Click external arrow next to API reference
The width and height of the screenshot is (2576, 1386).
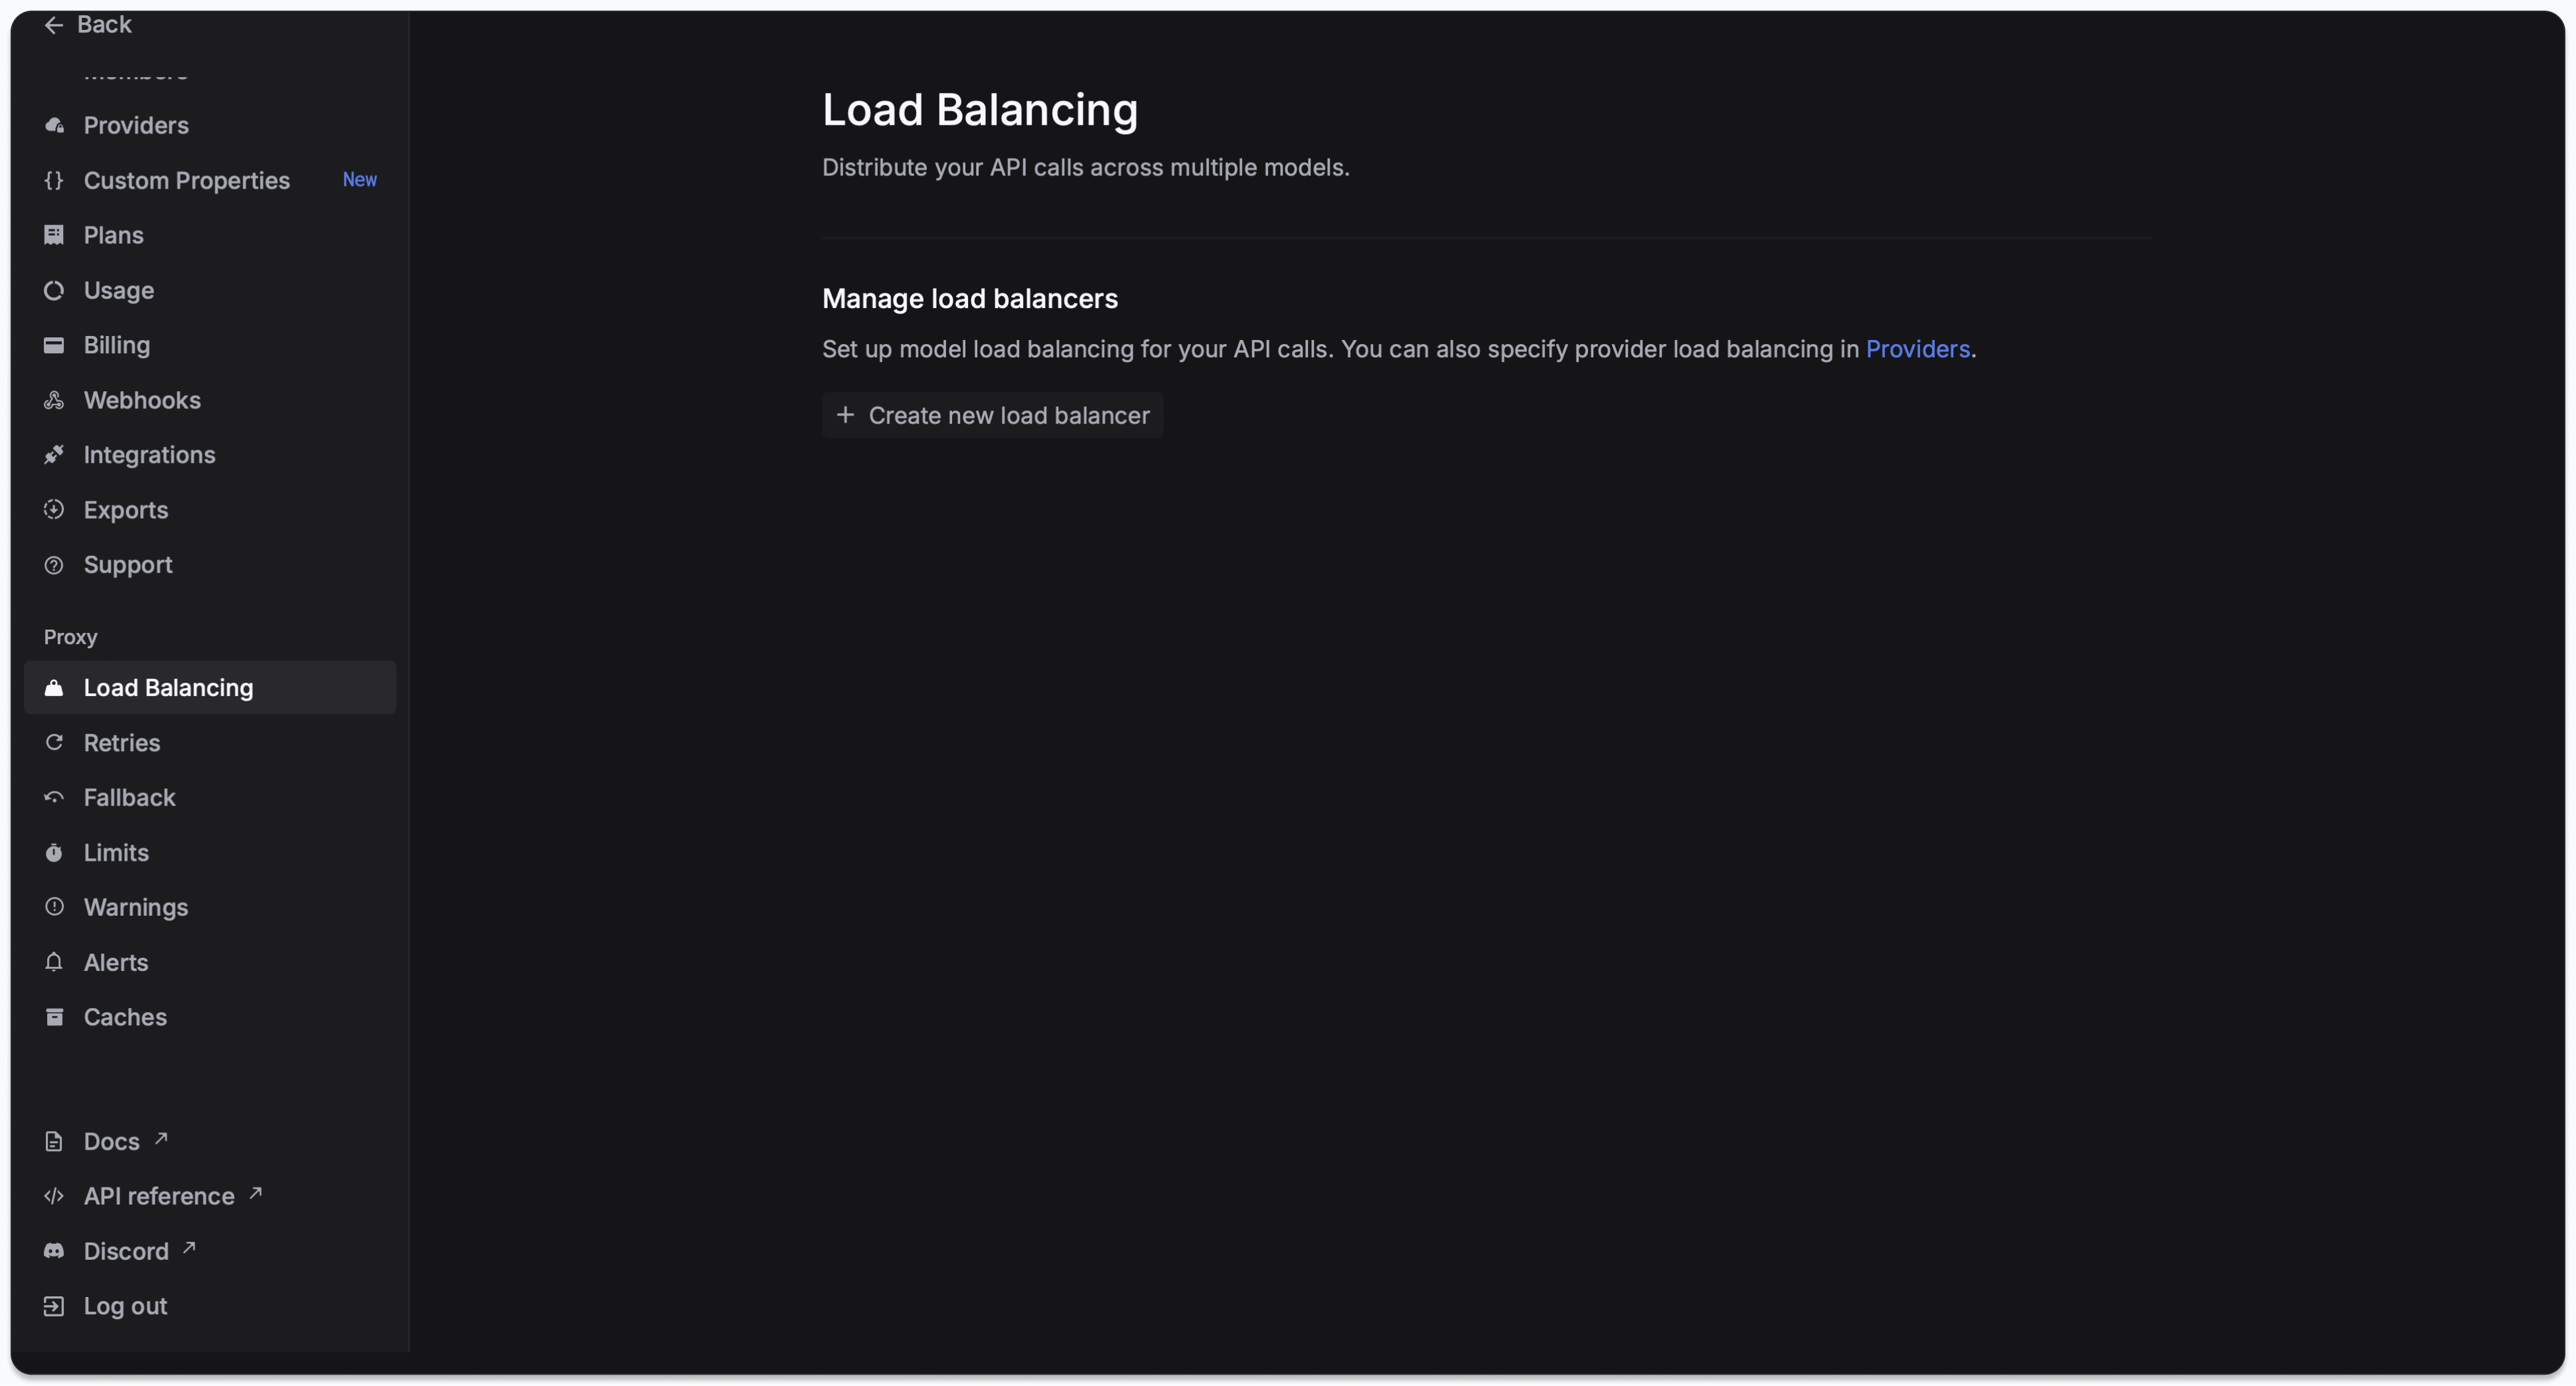[256, 1194]
